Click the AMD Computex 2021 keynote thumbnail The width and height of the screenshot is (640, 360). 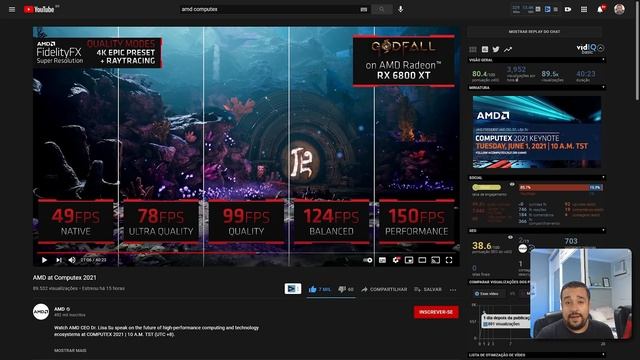pos(537,132)
